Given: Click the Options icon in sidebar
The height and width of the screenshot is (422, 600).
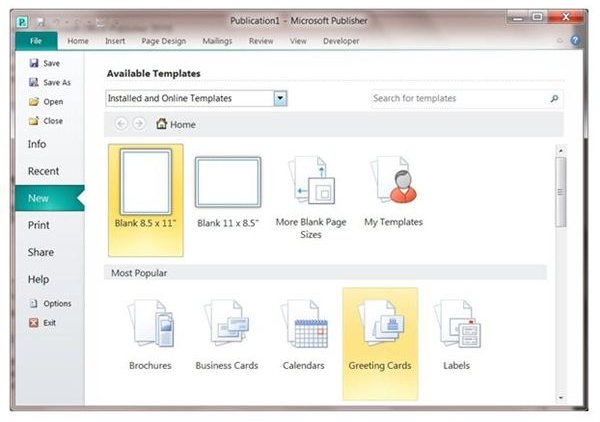Looking at the screenshot, I should 34,303.
